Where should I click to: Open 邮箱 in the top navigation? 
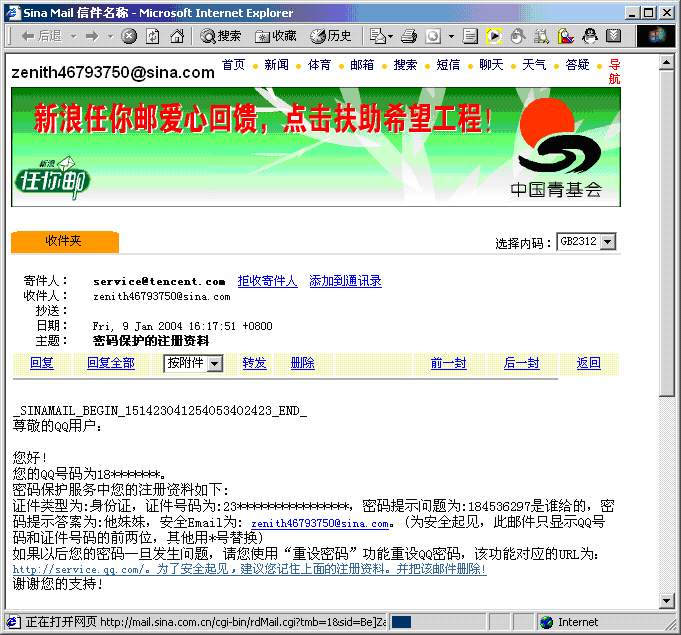click(362, 65)
